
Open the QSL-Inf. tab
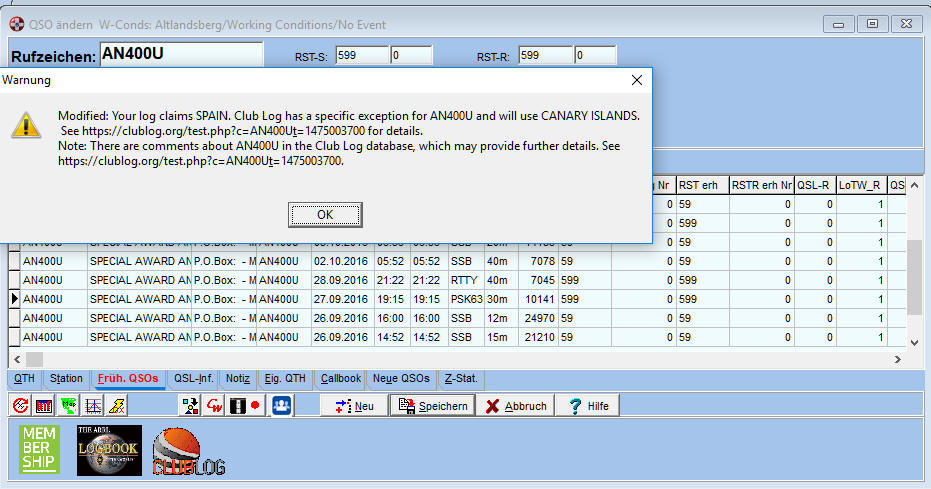(194, 379)
